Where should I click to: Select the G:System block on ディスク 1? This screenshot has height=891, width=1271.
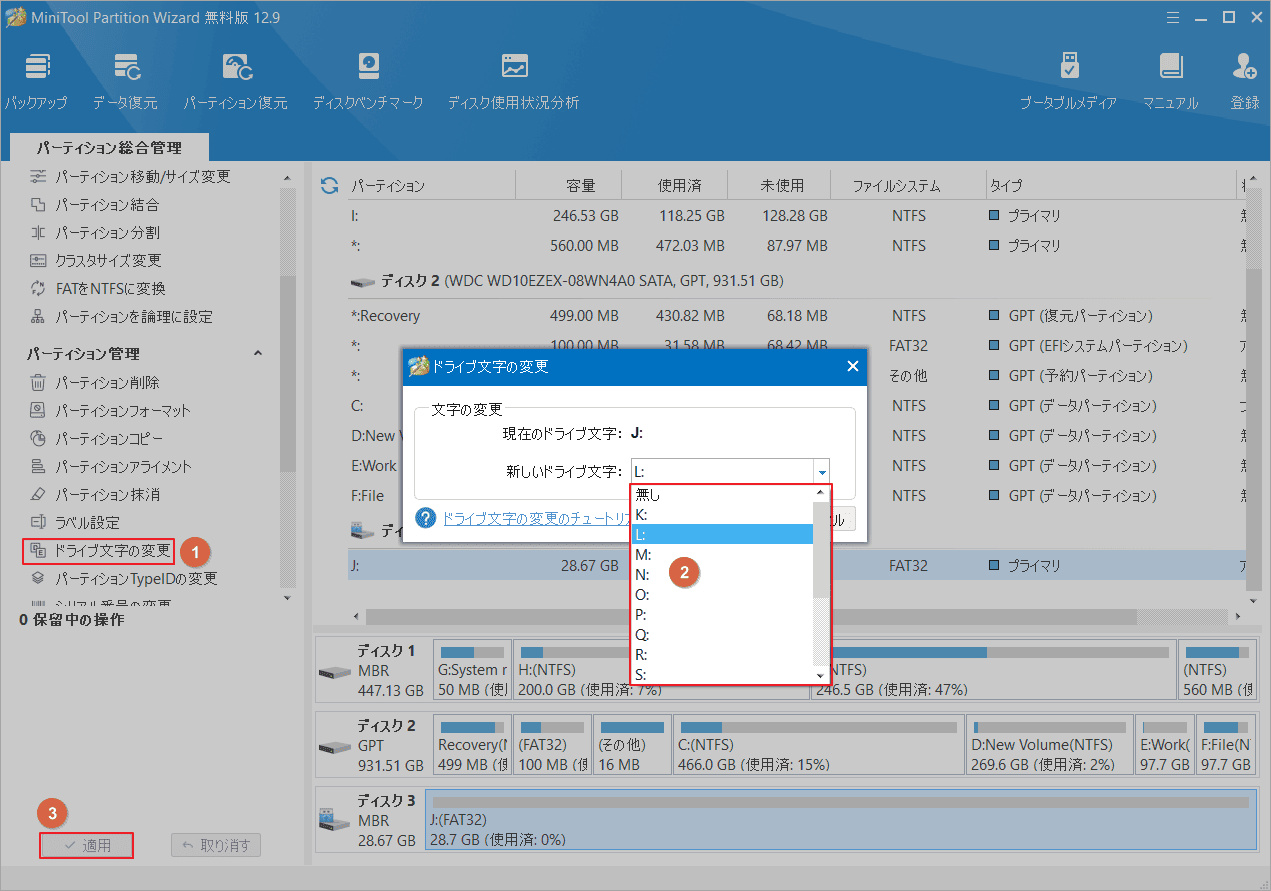click(x=473, y=671)
